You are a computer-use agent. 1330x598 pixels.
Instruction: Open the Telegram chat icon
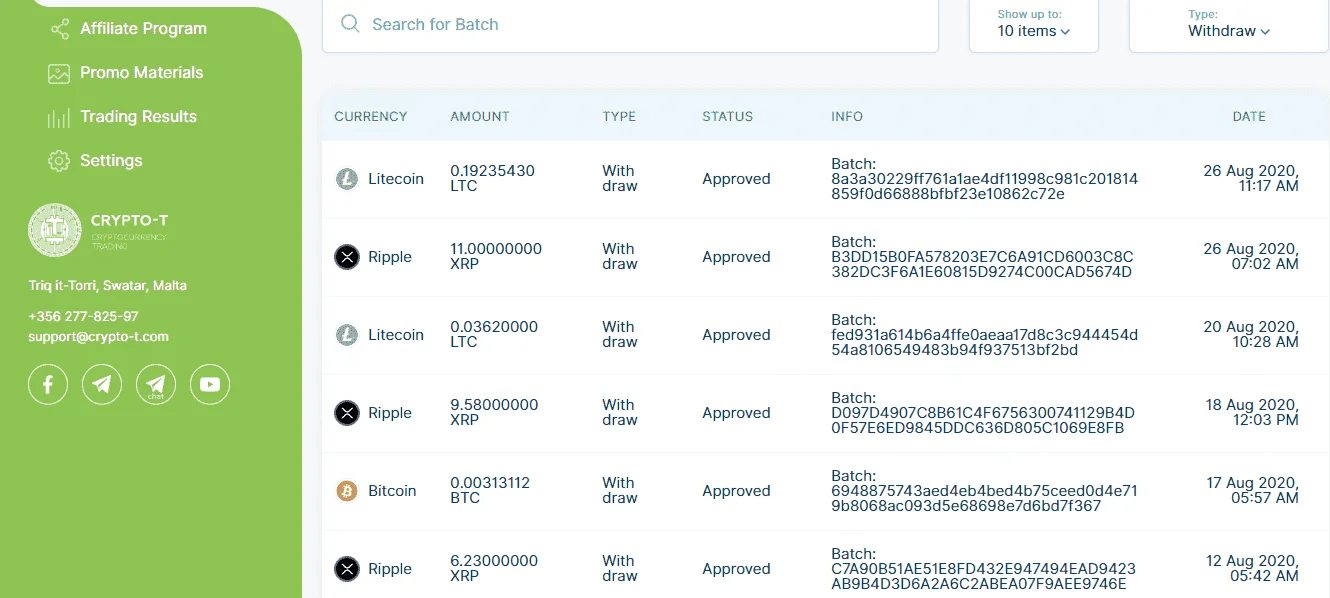pos(156,384)
